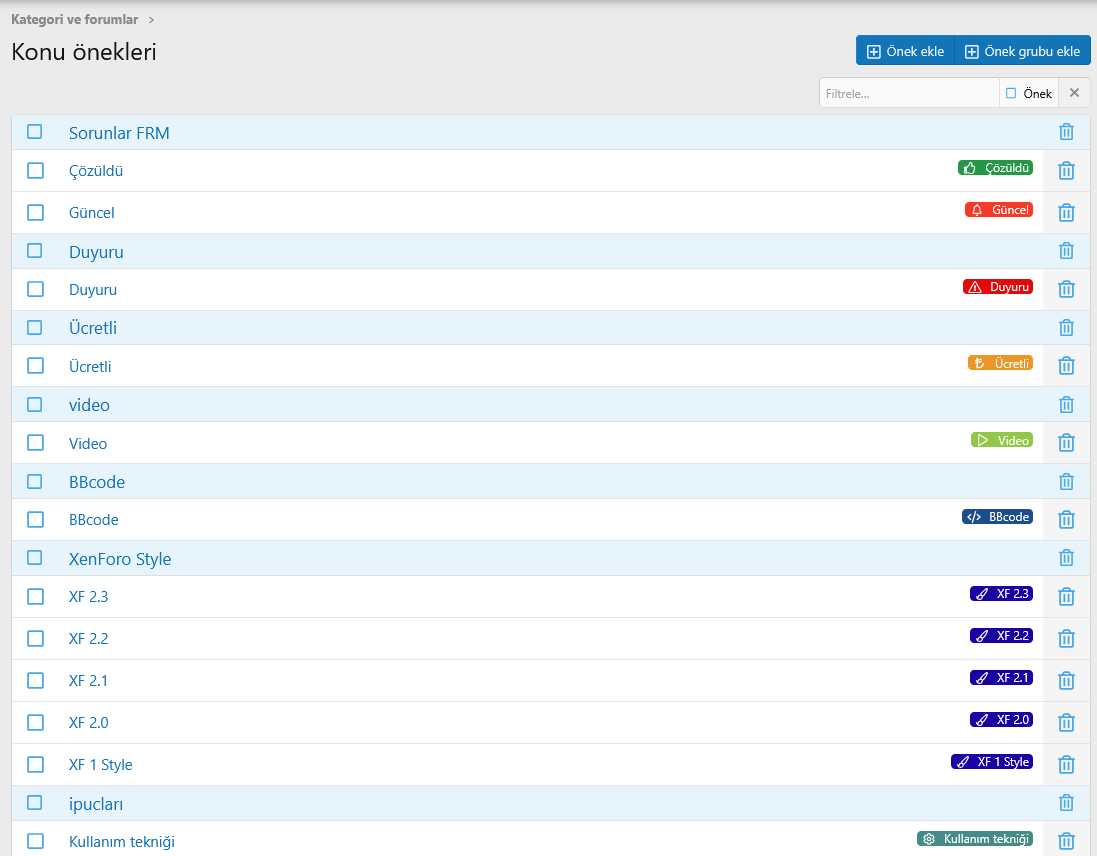The height and width of the screenshot is (856, 1097).
Task: Click trash icon for Kullanım tekniği
Action: (1066, 842)
